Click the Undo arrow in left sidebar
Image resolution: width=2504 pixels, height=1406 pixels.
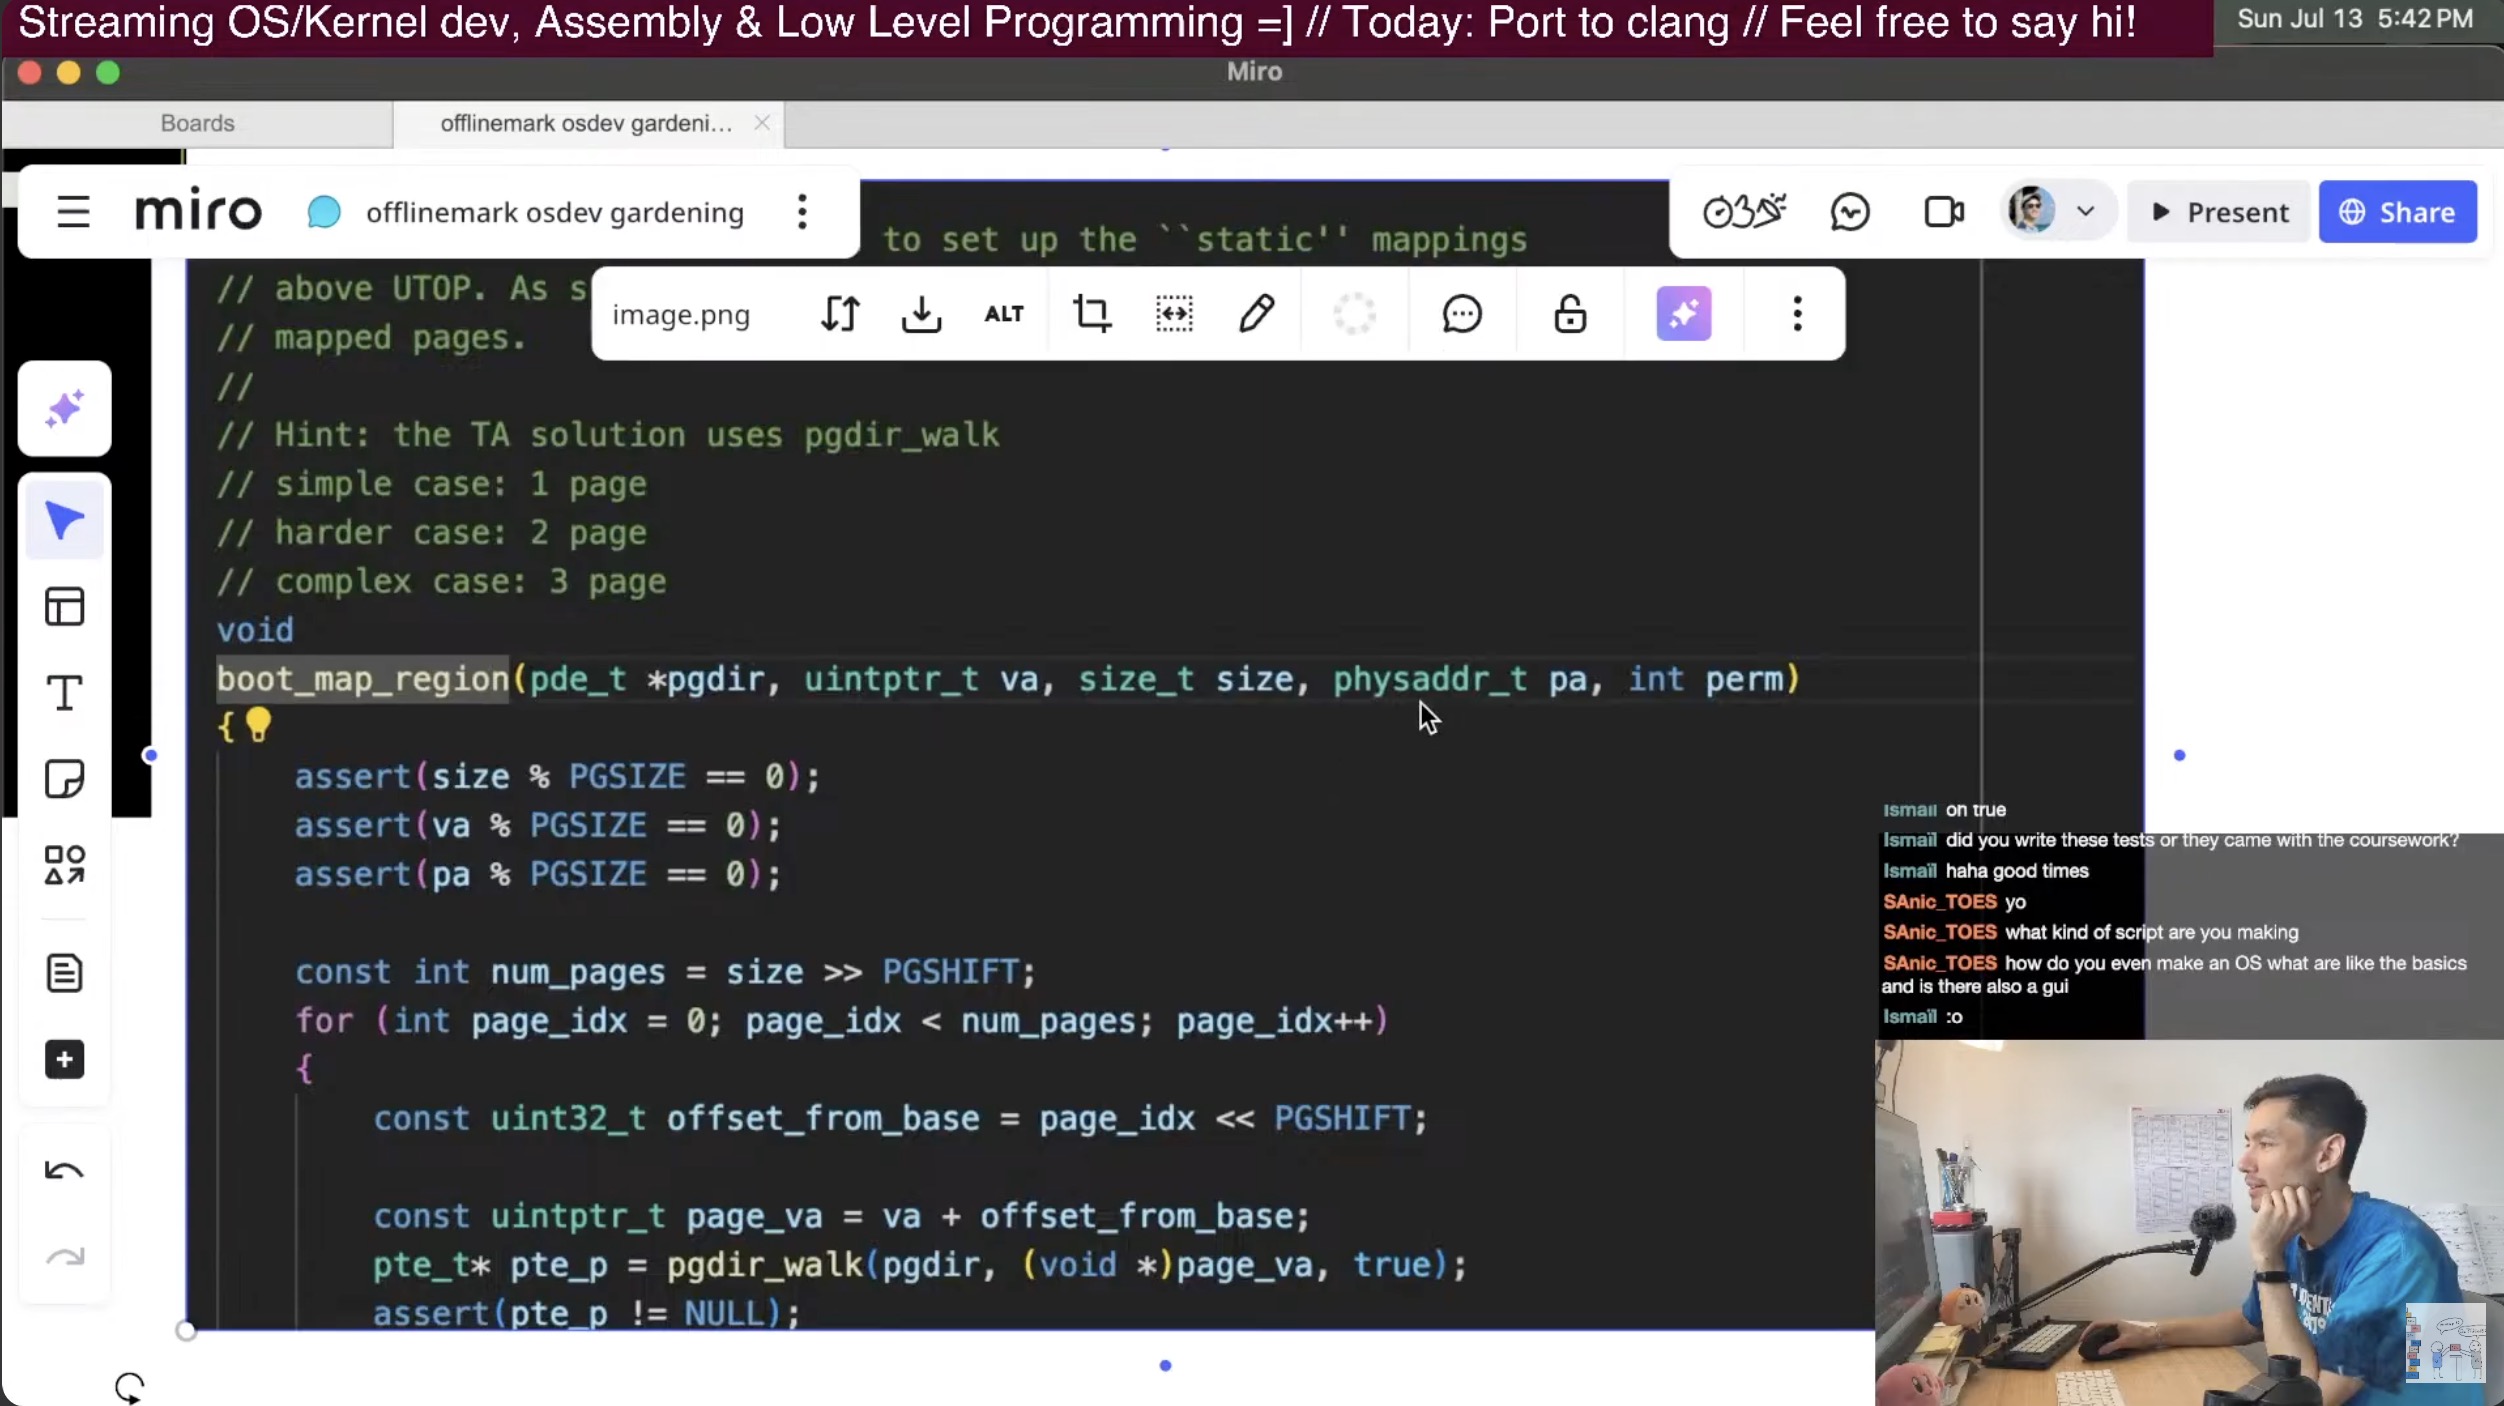click(x=64, y=1171)
